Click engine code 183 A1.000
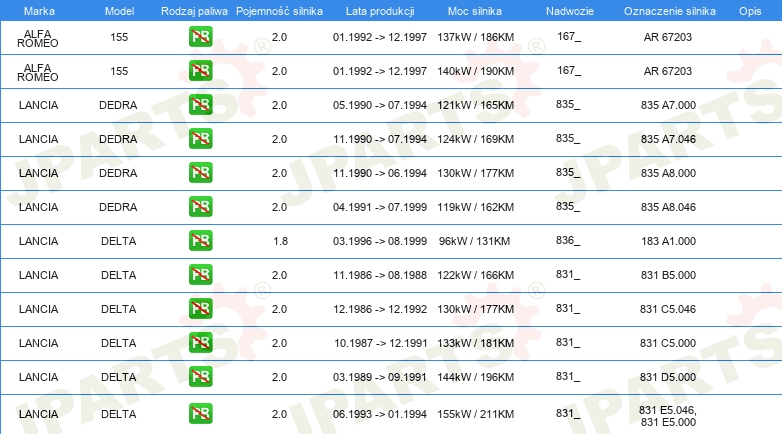The image size is (782, 434). click(668, 240)
